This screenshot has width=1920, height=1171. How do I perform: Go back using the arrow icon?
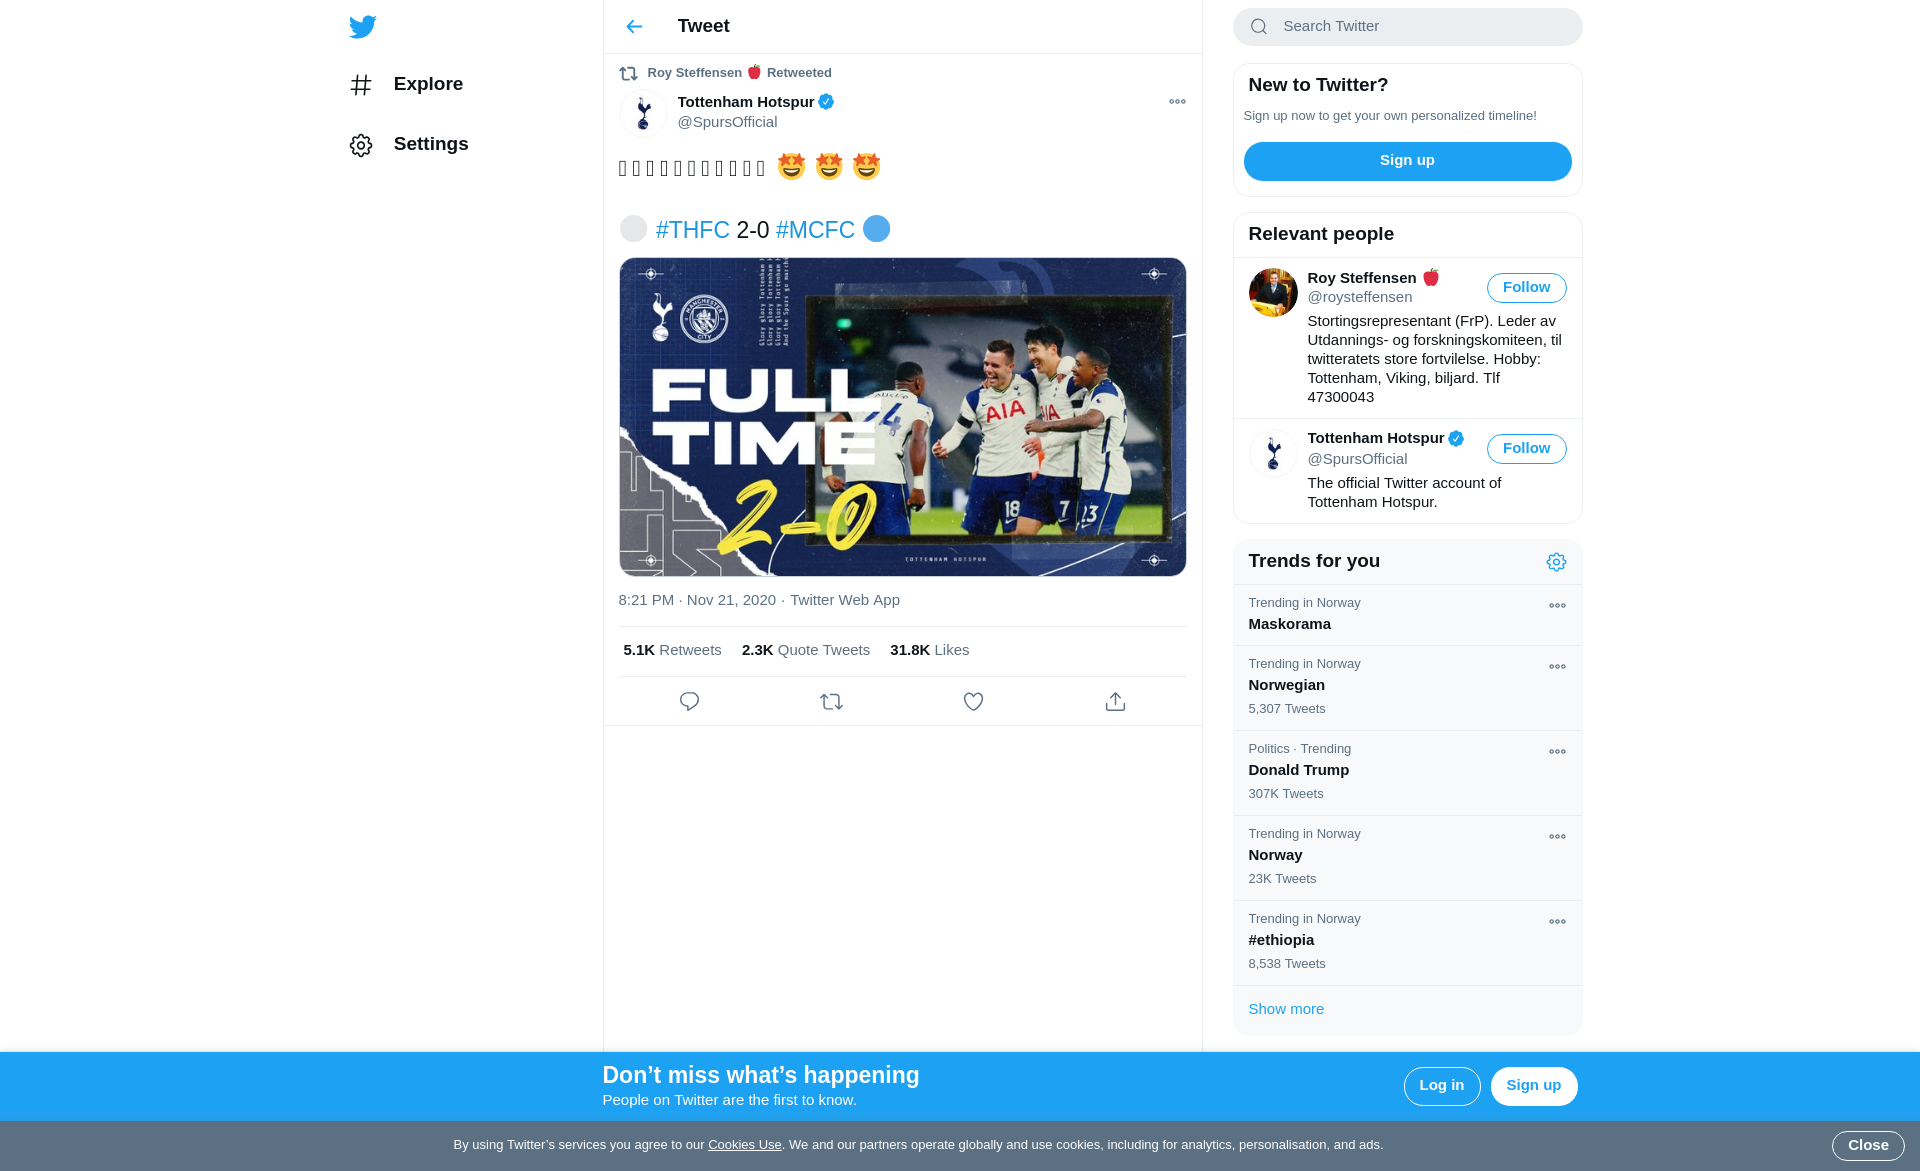(634, 27)
